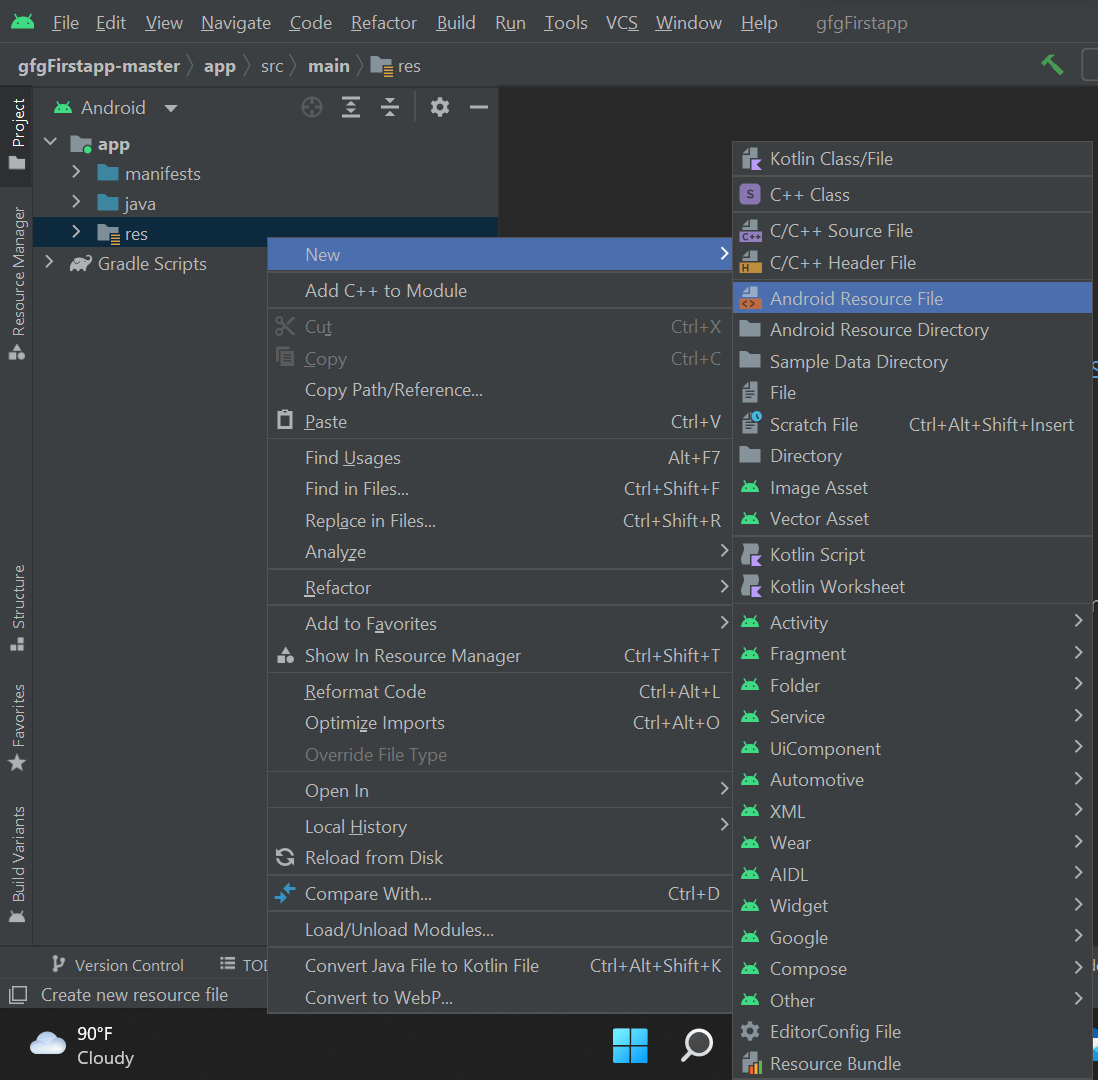Viewport: 1098px width, 1080px height.
Task: Expand the Analyze submenu
Action: [499, 552]
